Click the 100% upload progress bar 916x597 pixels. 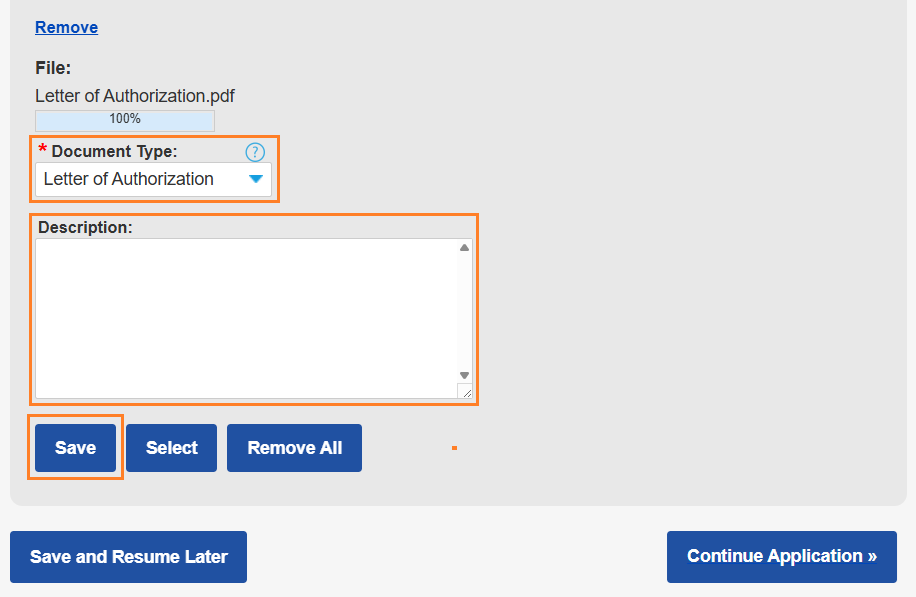125,119
